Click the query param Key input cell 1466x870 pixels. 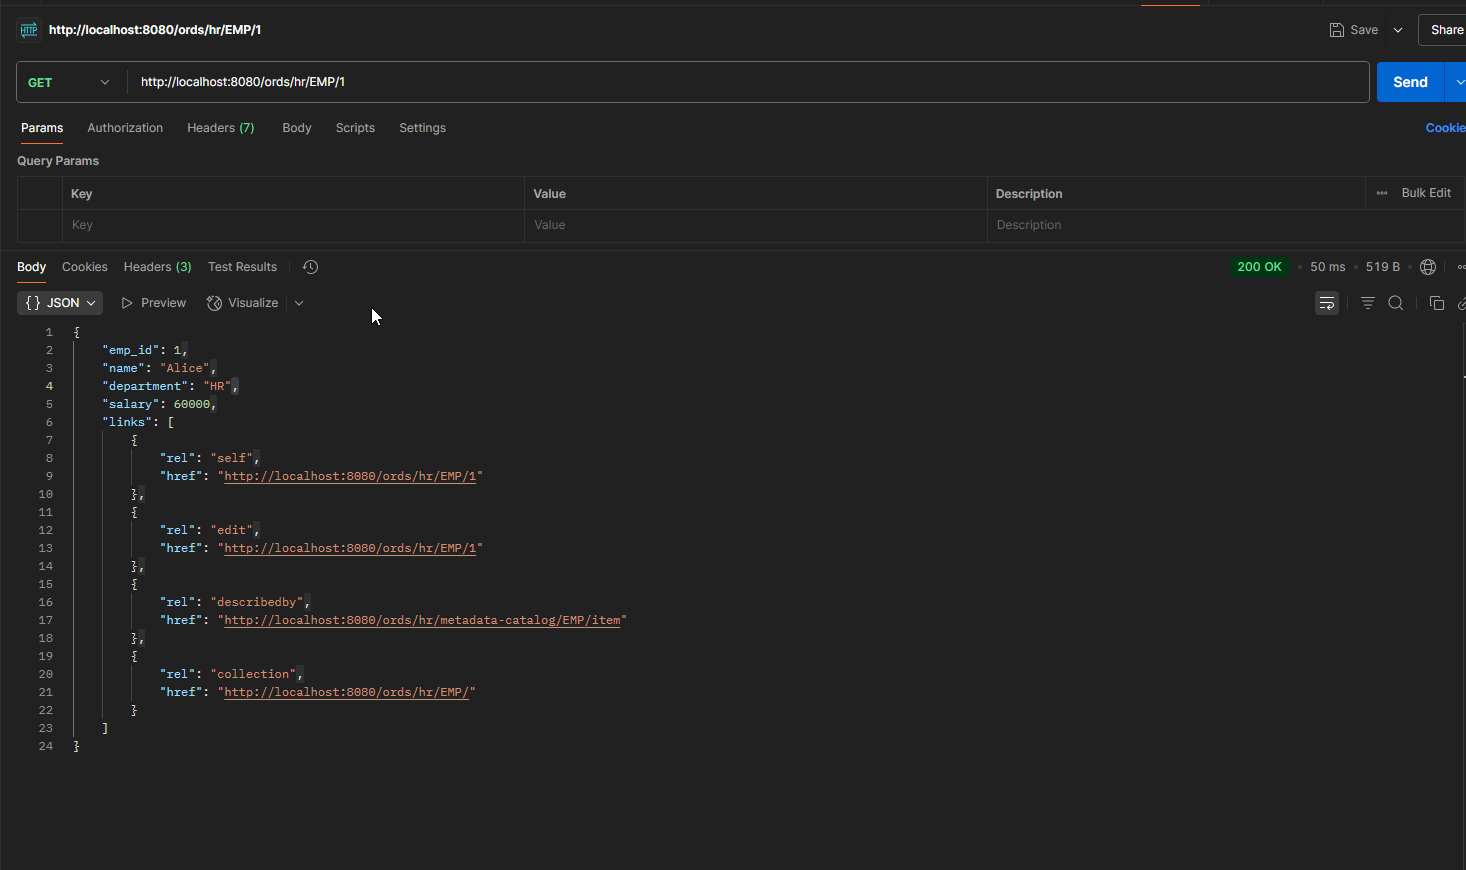[x=293, y=225]
